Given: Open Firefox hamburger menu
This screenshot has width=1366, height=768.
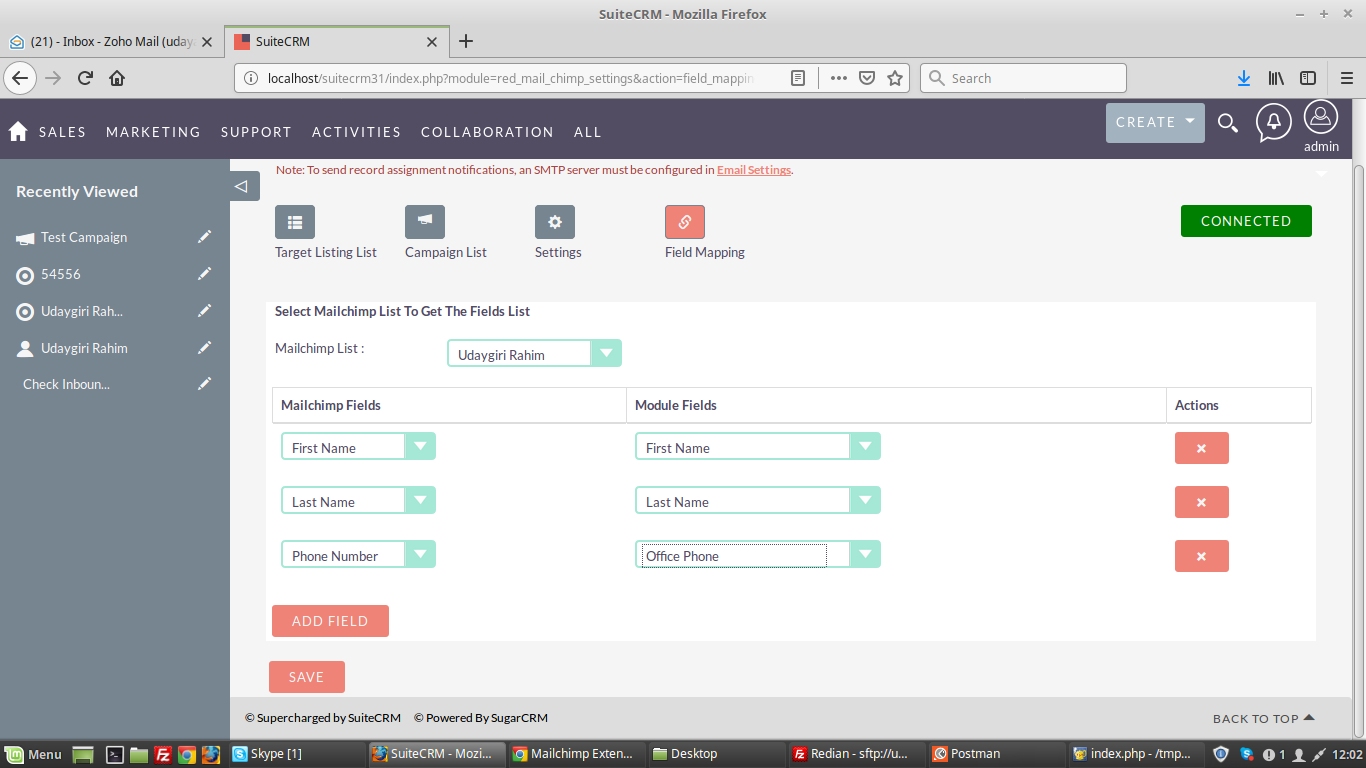Looking at the screenshot, I should [1347, 78].
